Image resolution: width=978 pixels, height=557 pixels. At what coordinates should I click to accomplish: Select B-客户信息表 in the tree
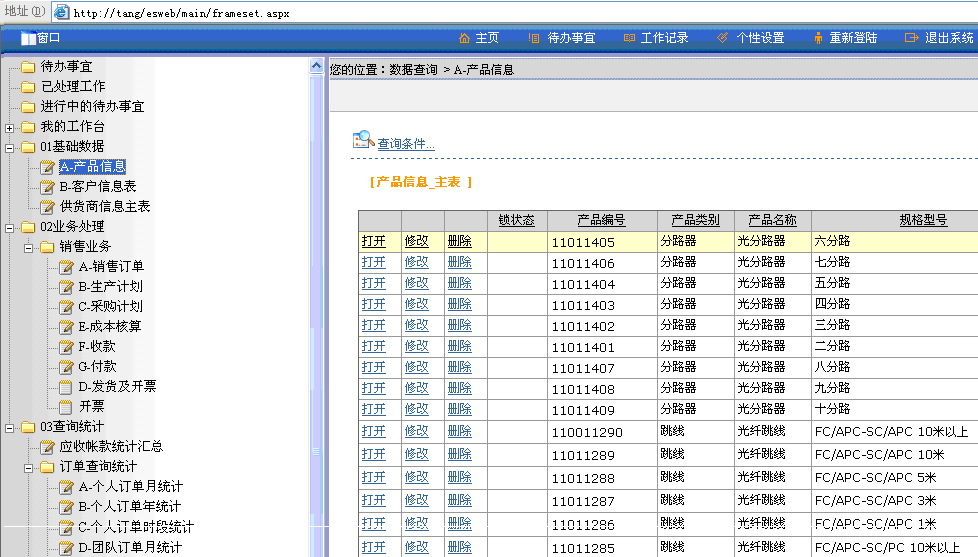98,187
